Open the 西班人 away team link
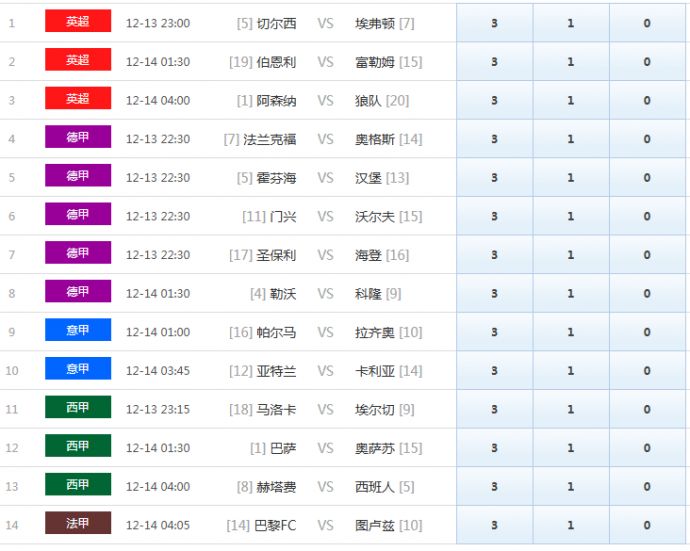The image size is (690, 551). [x=375, y=487]
